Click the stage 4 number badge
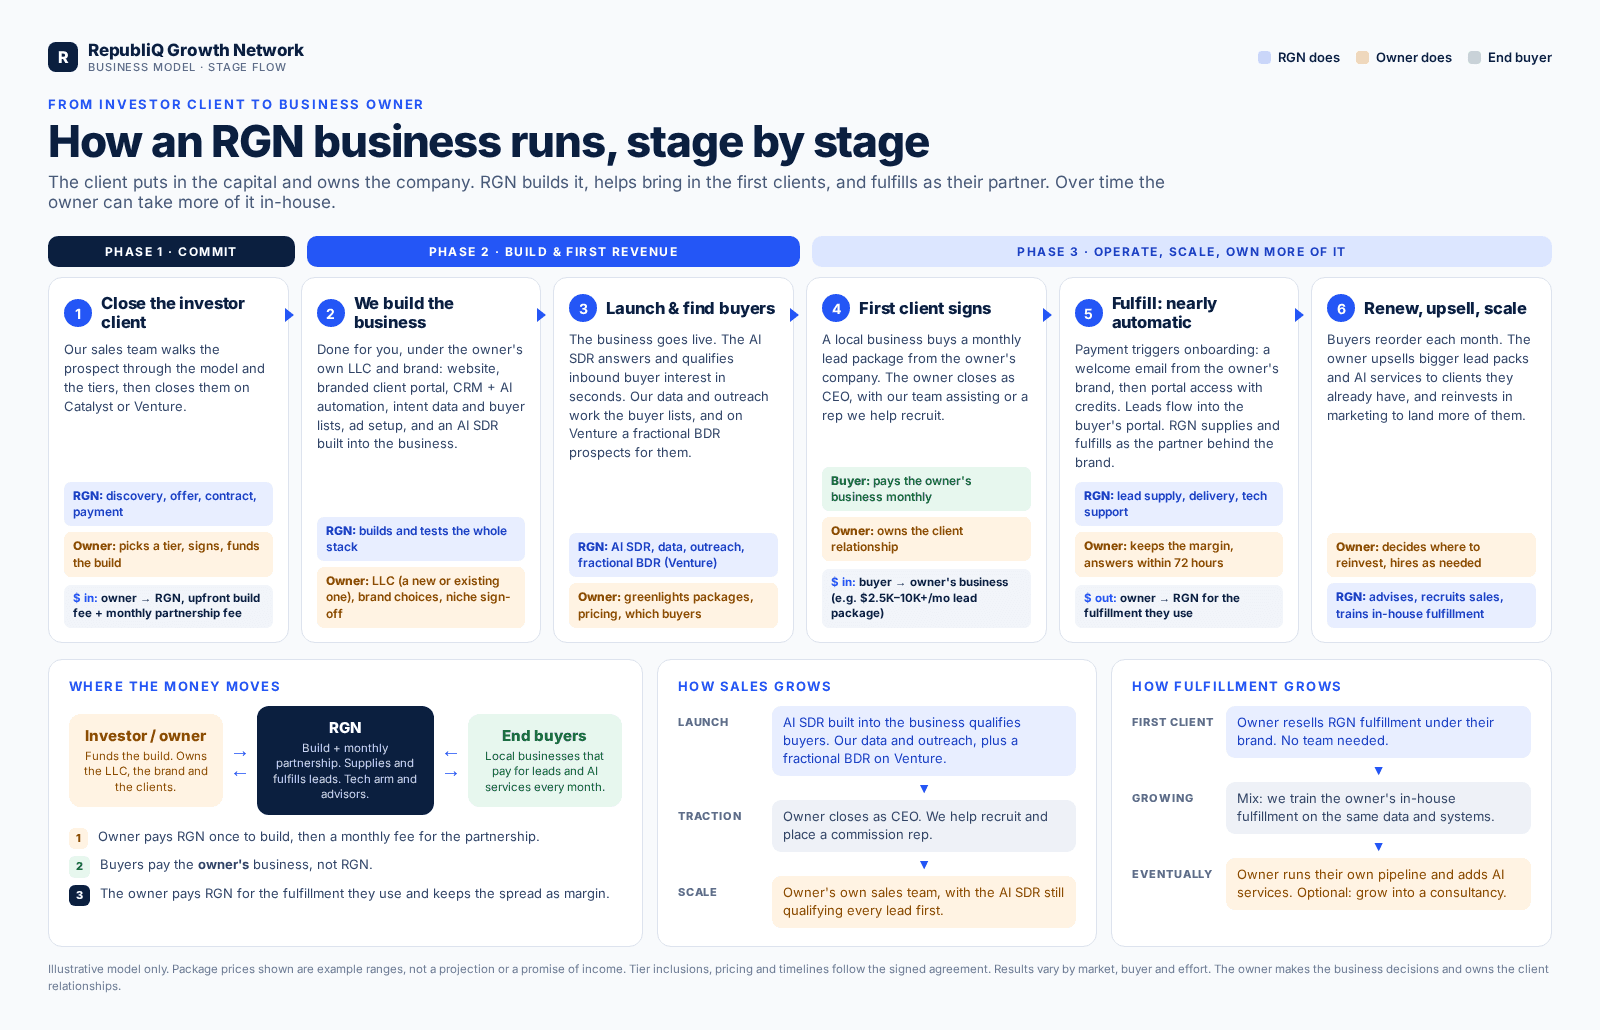This screenshot has width=1600, height=1030. [836, 308]
